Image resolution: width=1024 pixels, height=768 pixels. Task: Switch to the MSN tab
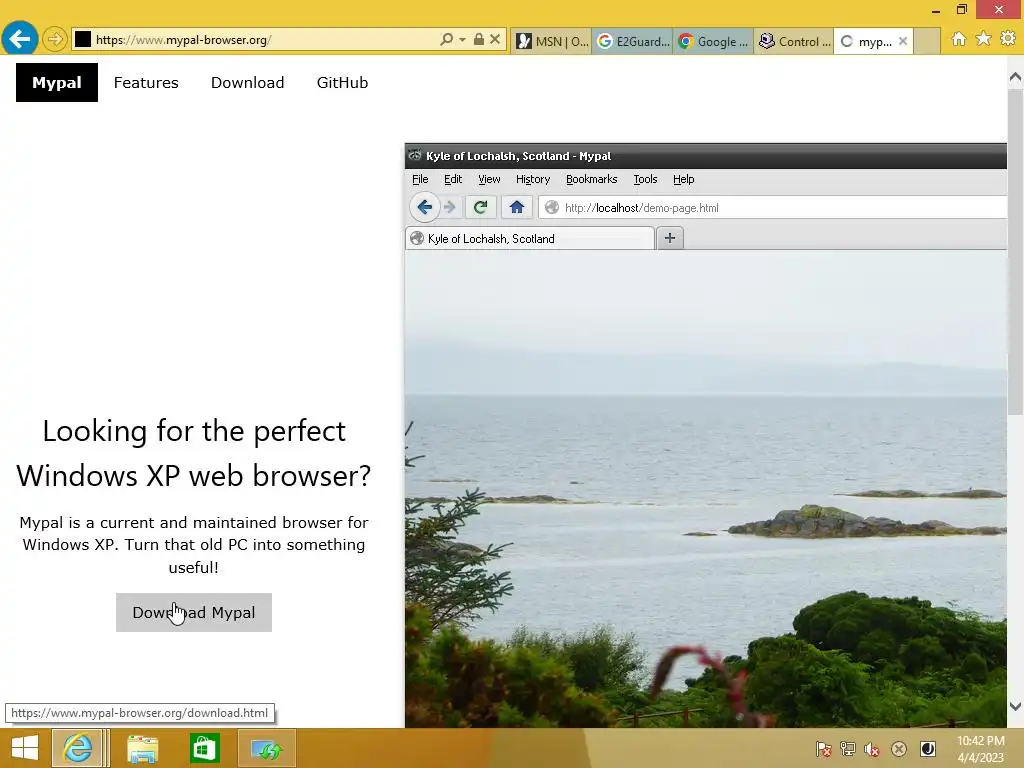552,42
